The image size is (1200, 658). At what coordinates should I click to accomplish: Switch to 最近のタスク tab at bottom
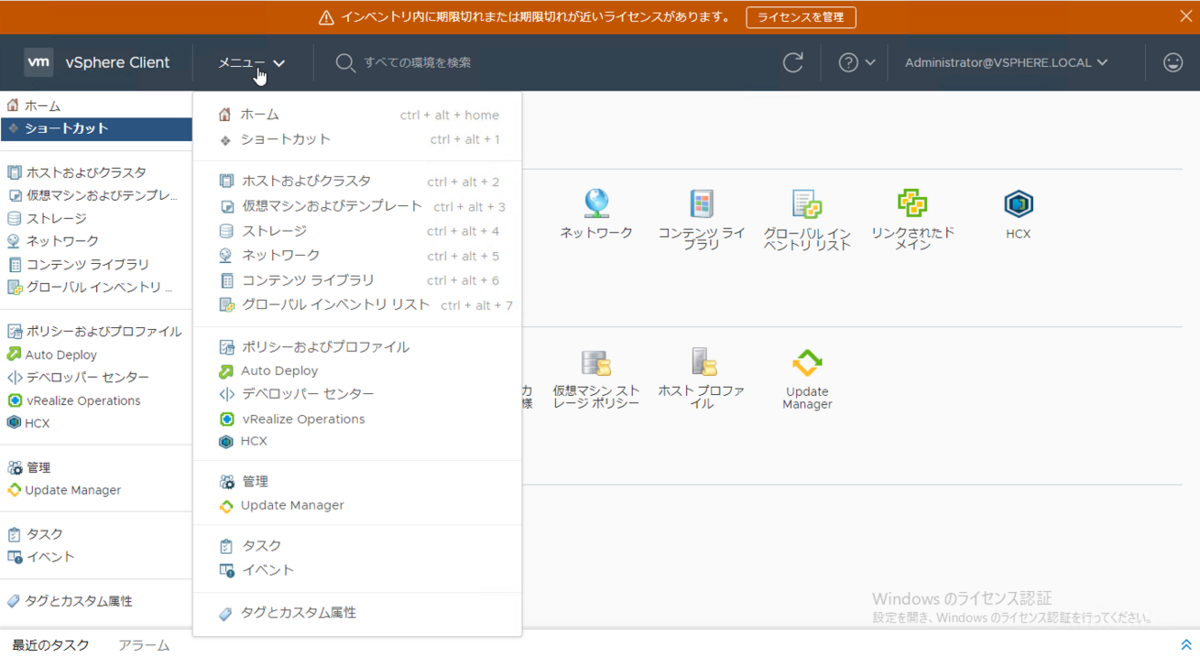click(51, 645)
